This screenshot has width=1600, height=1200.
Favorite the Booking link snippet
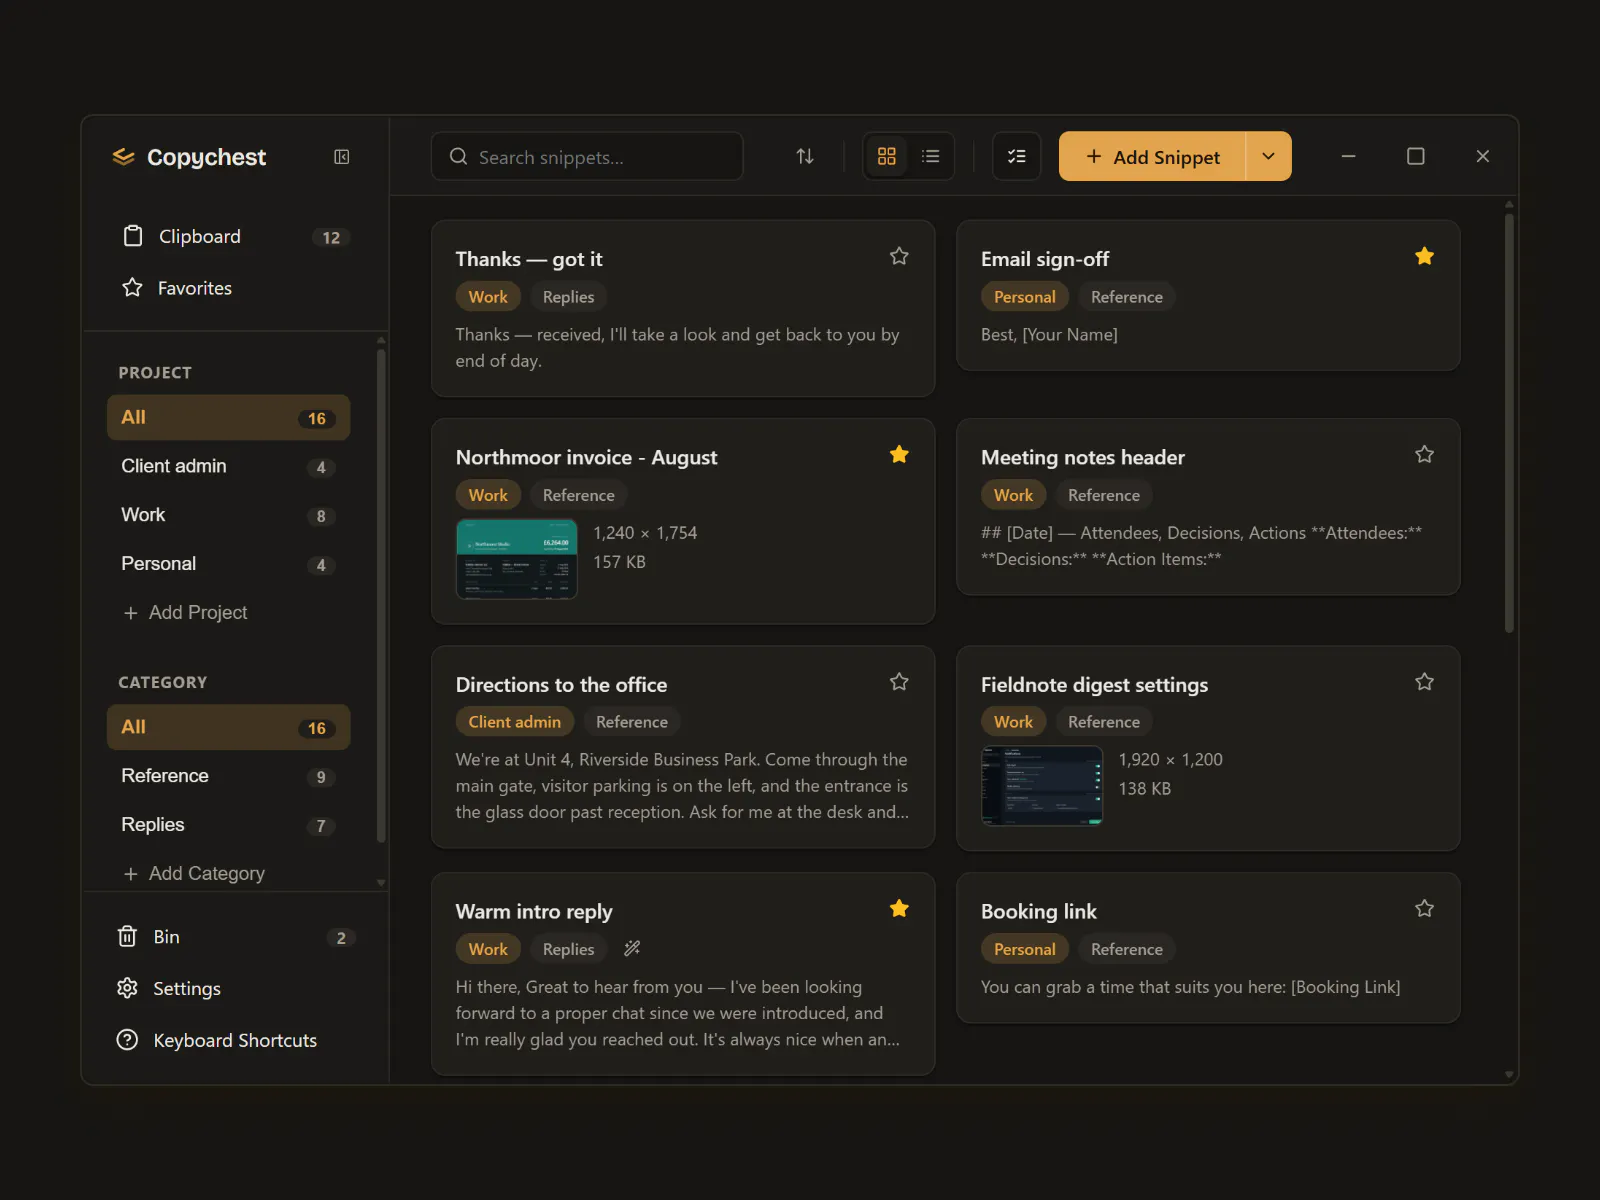coord(1425,909)
